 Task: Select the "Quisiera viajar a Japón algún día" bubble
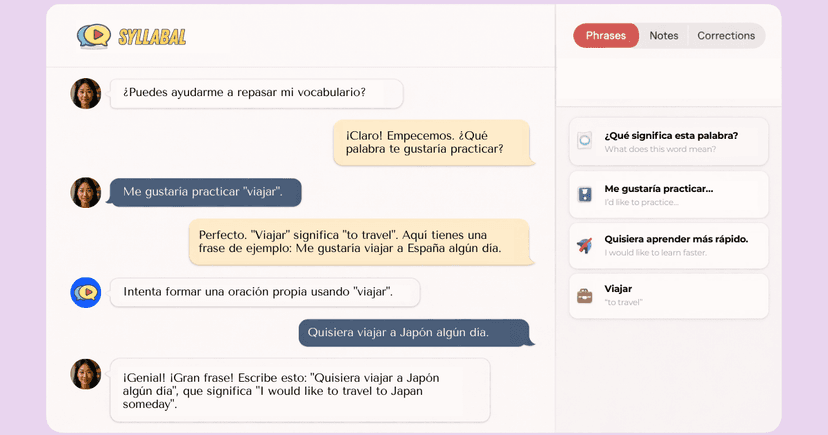415,333
